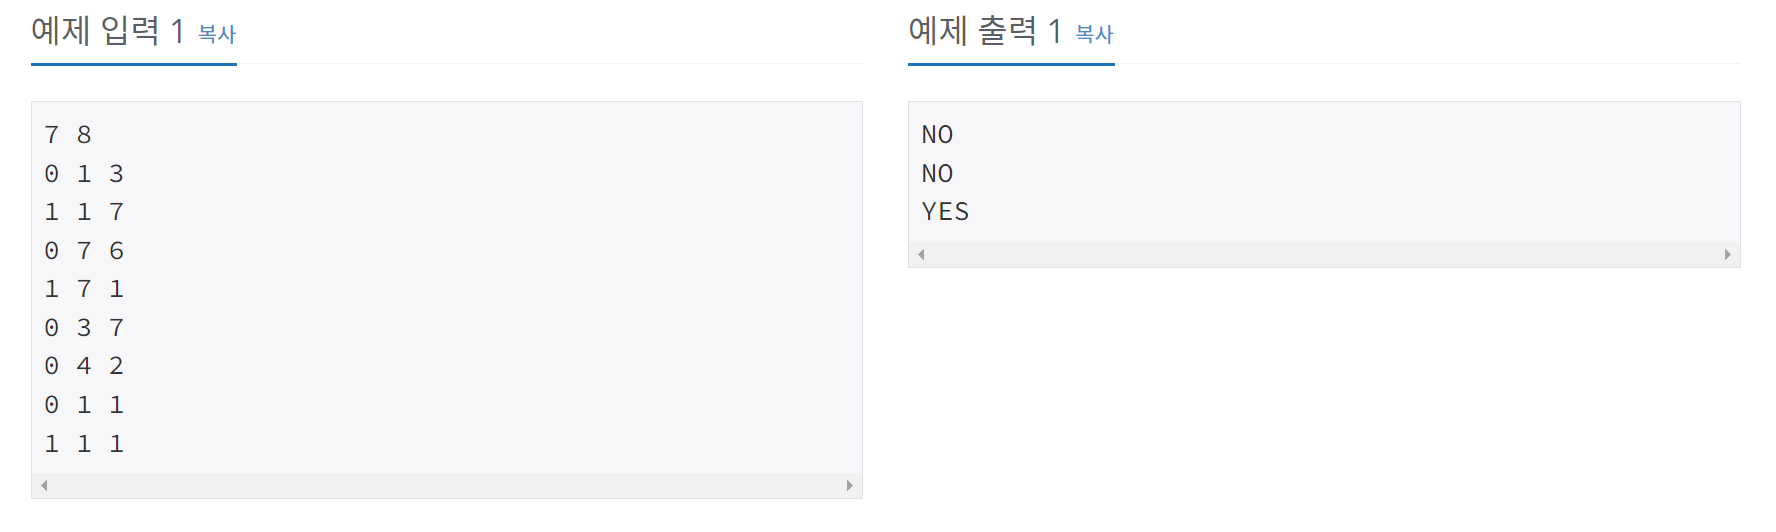Click right scroll arrow under sample input

click(850, 485)
